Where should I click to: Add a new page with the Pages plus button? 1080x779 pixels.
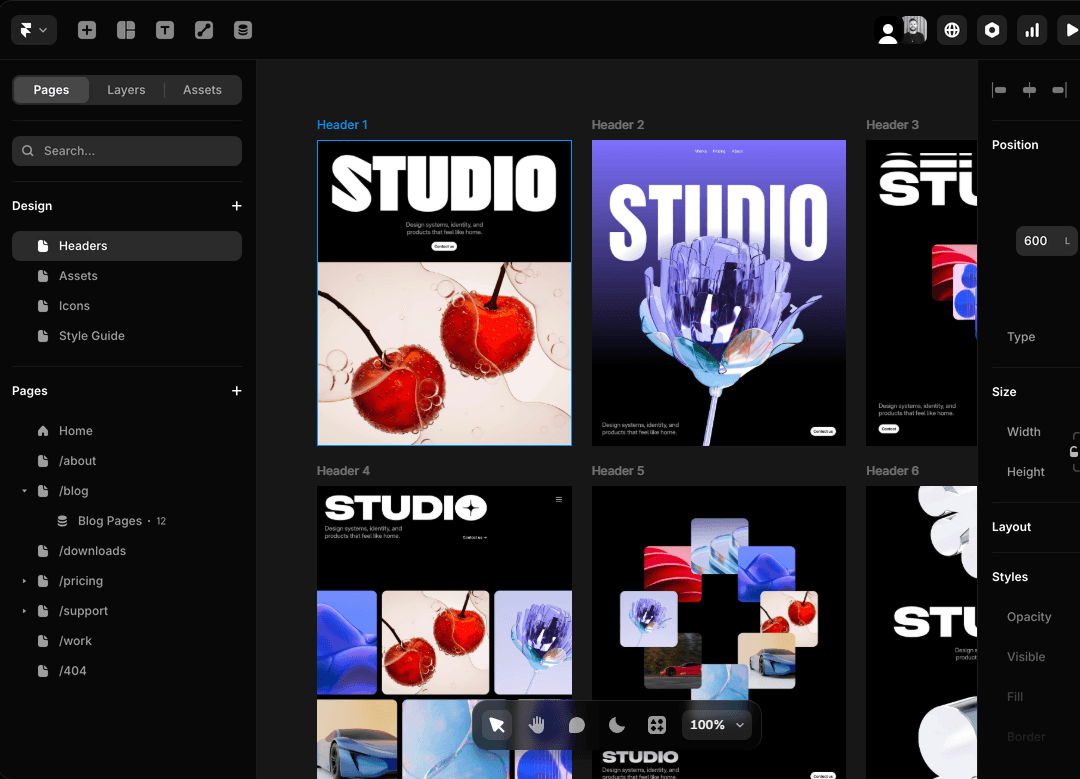click(237, 391)
